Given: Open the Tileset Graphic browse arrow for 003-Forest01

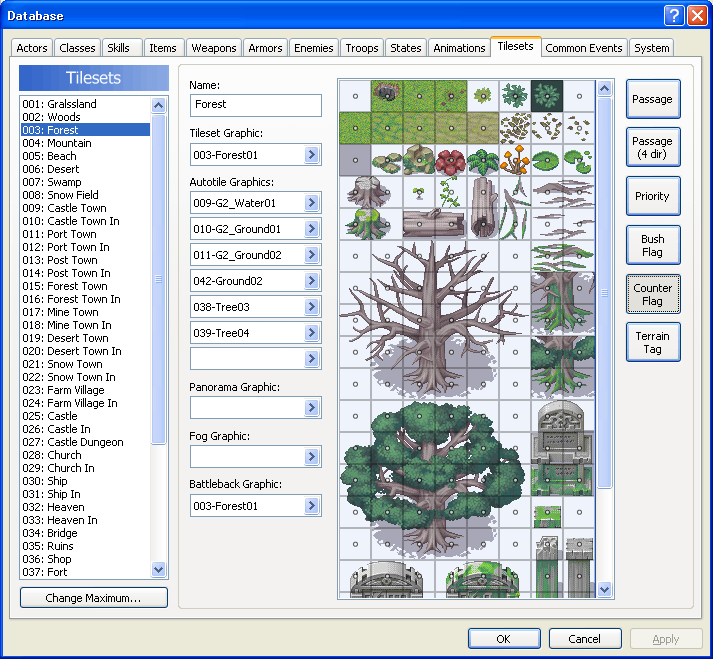Looking at the screenshot, I should 312,155.
